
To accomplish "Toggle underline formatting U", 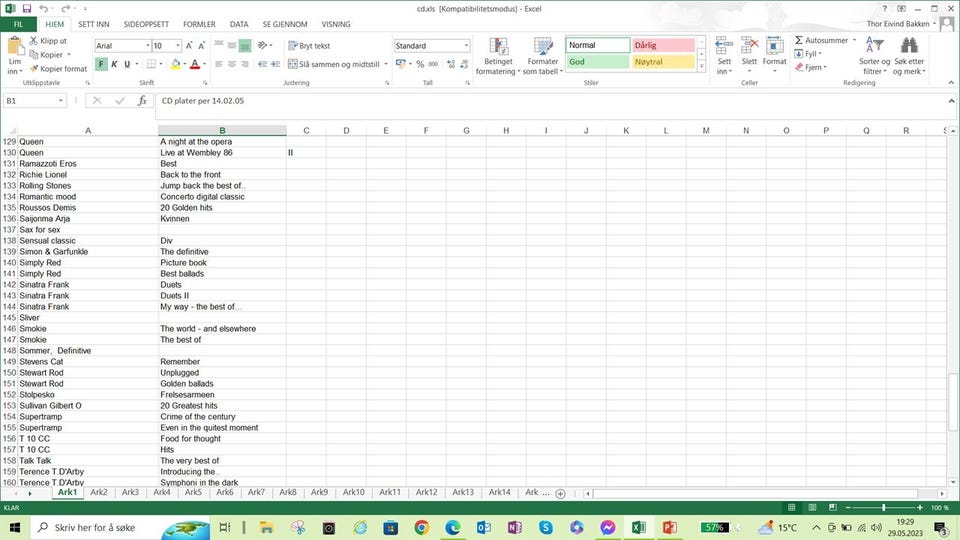I will (127, 64).
